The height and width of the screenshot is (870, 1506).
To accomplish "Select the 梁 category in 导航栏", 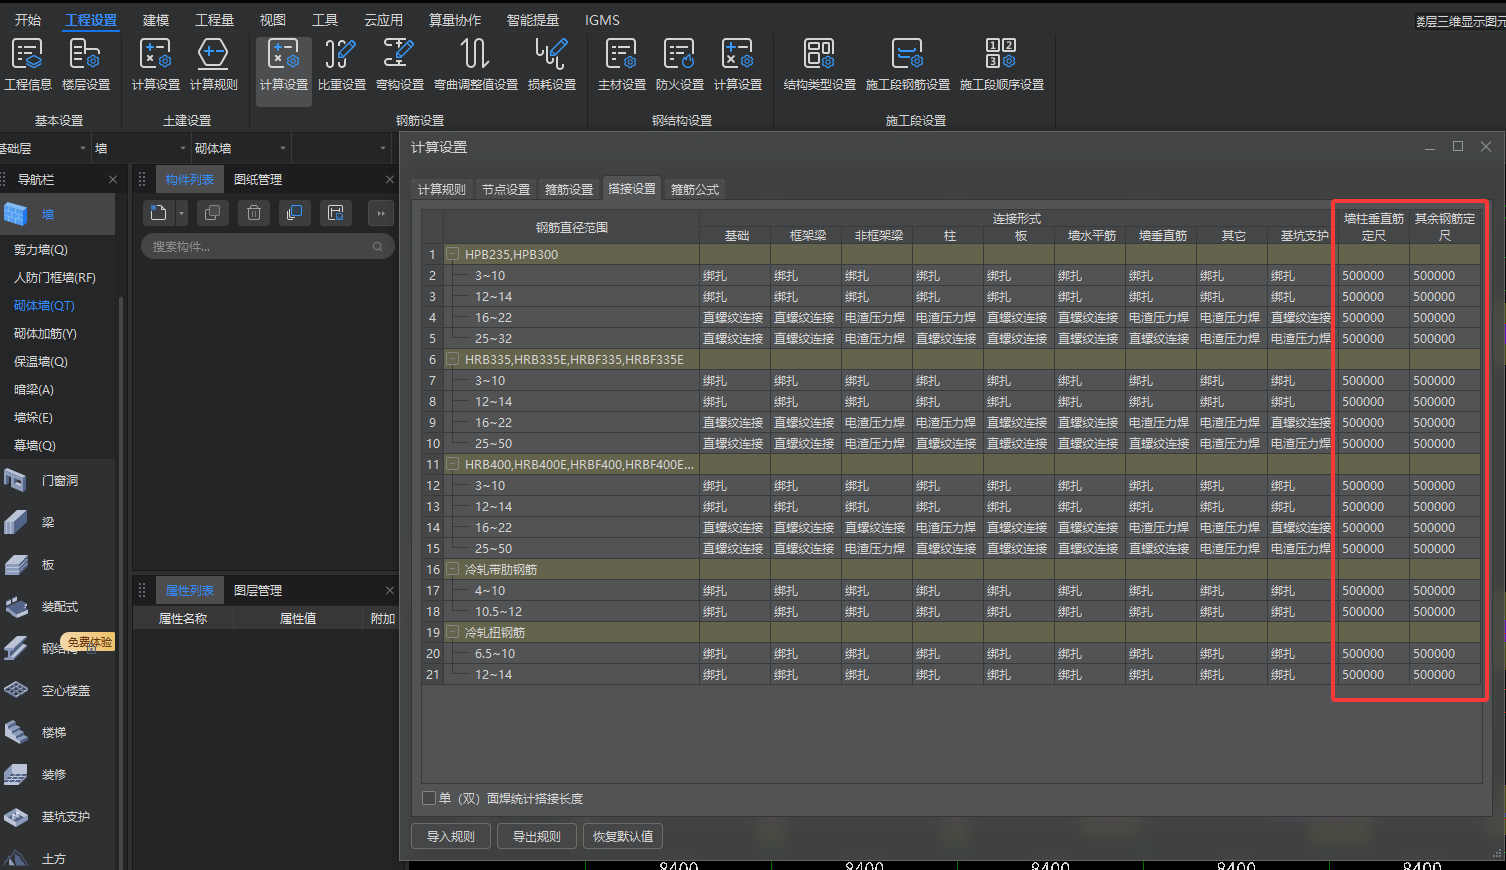I will [x=57, y=523].
